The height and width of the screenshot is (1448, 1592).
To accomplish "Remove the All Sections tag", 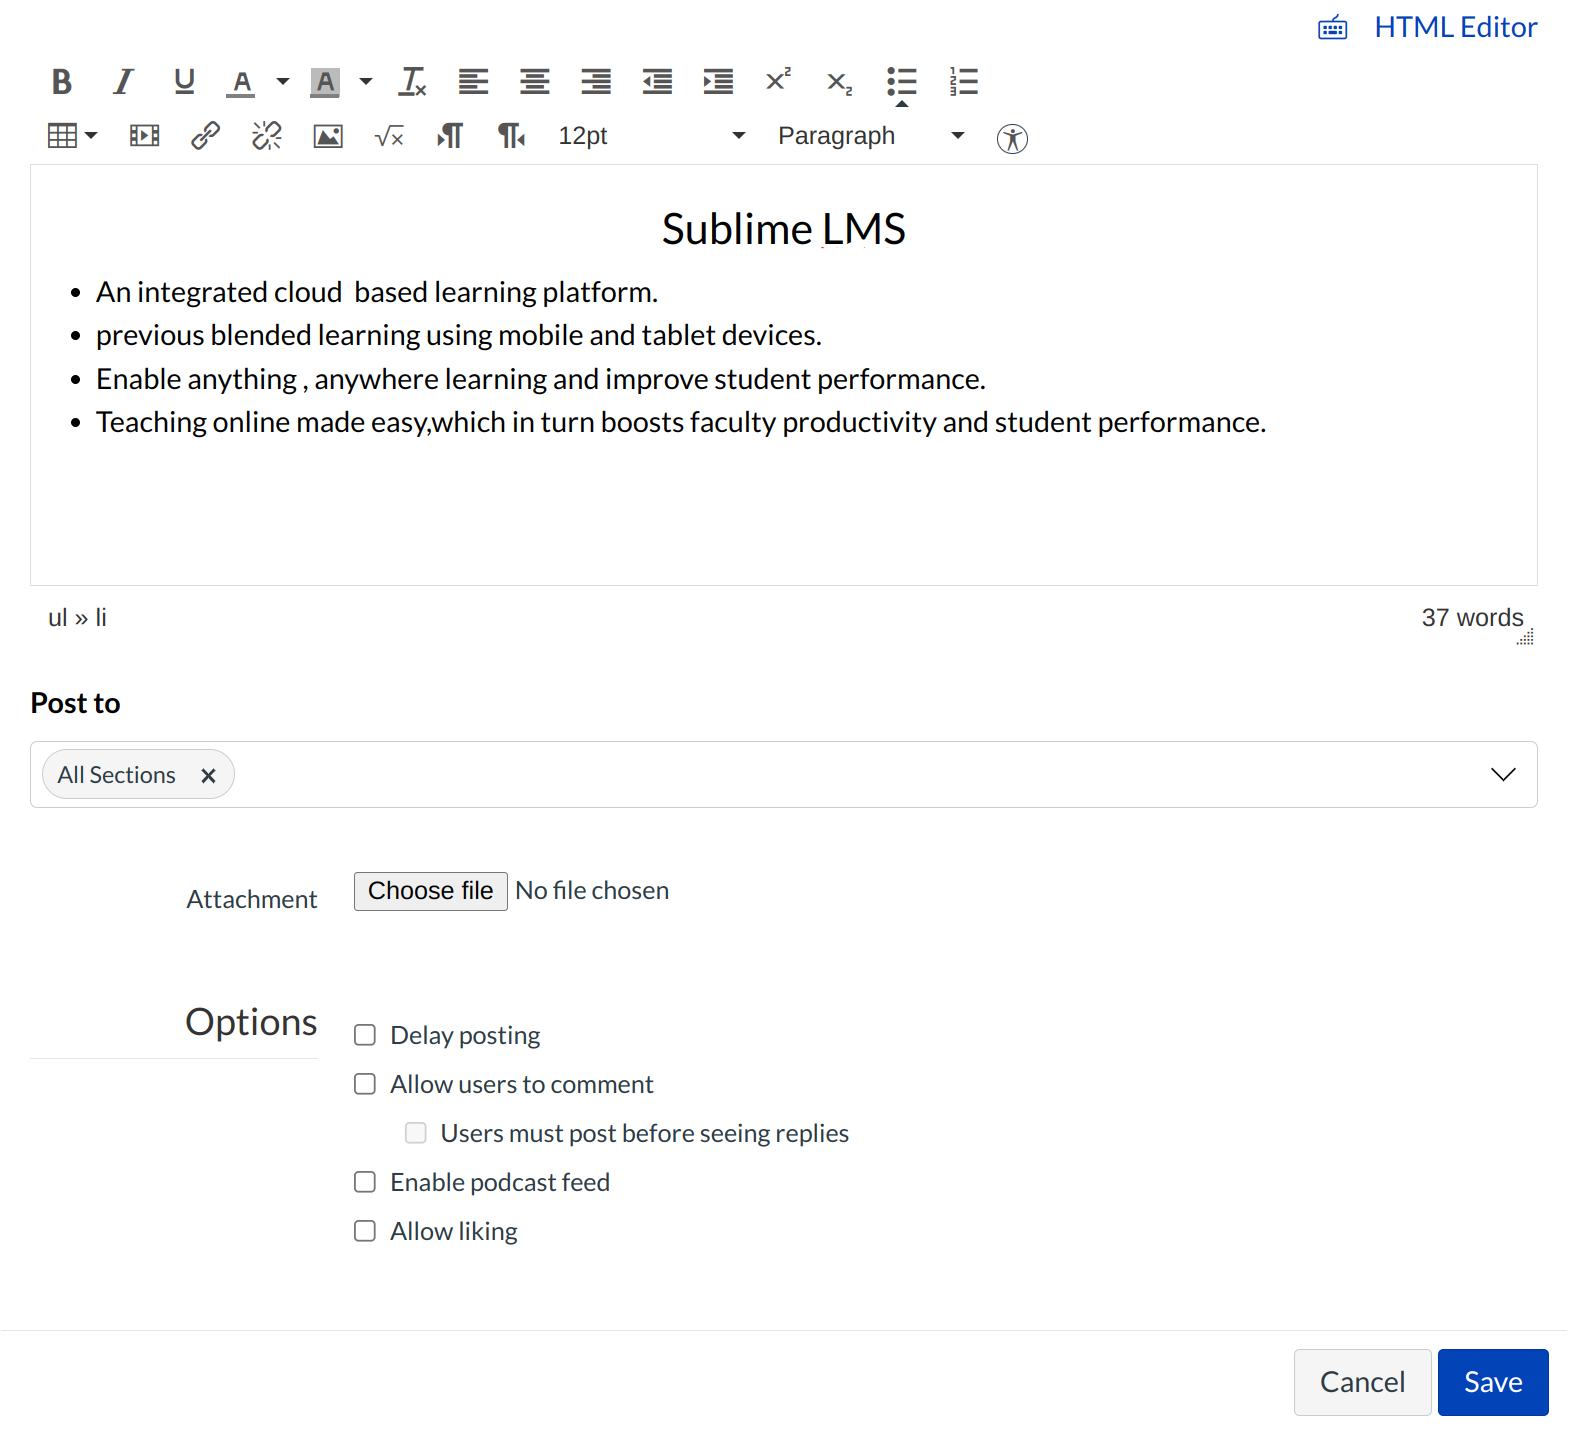I will (208, 776).
